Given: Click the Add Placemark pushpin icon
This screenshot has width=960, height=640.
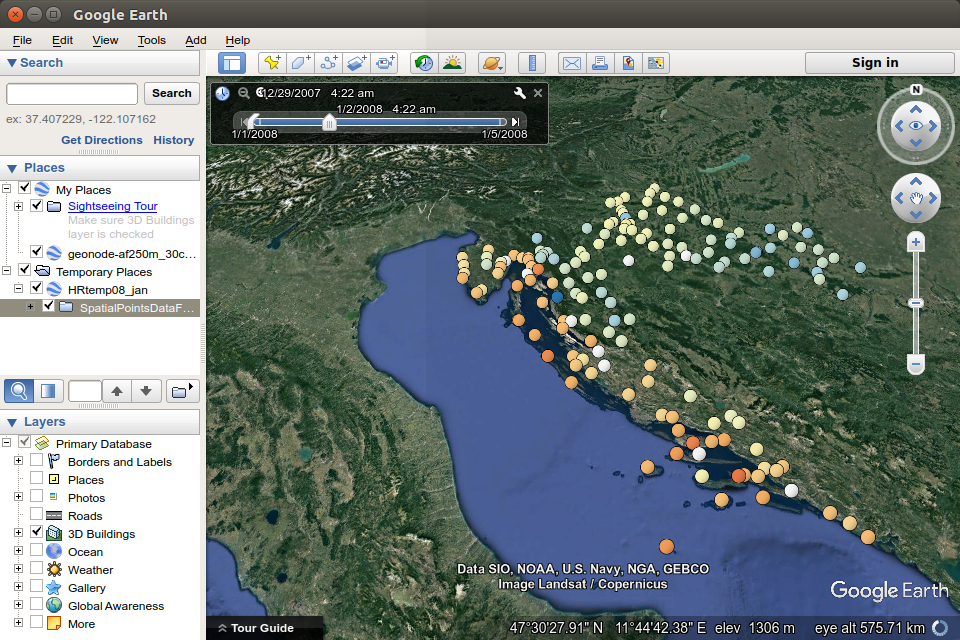Looking at the screenshot, I should (271, 63).
